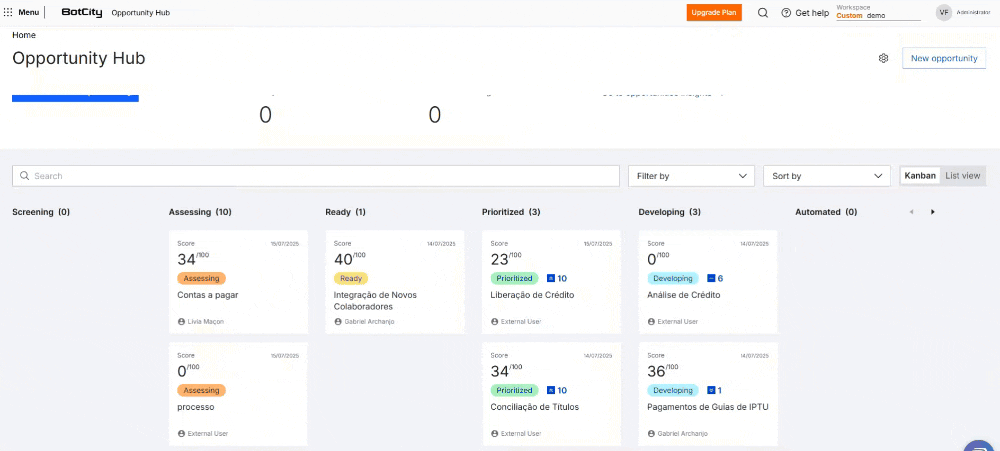Open the apps grid Menu icon
Viewport: 1000px width, 451px height.
pos(9,12)
